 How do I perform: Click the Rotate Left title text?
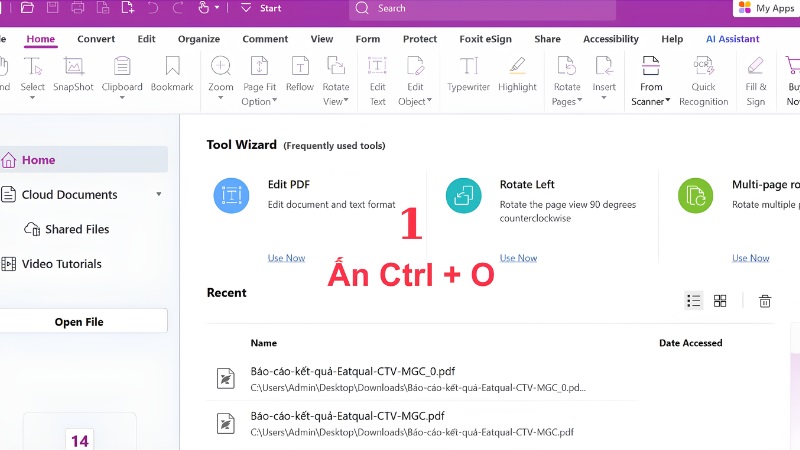[527, 184]
